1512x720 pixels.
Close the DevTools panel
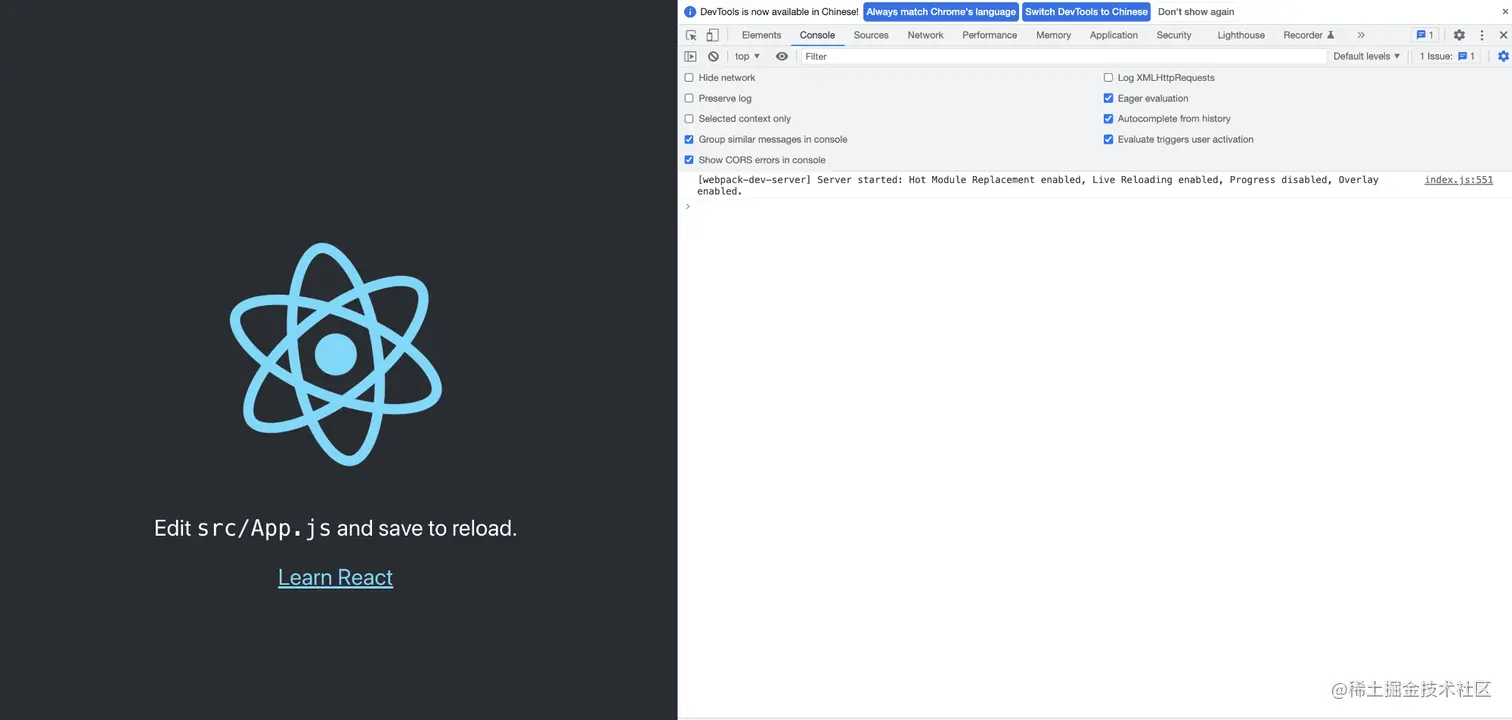point(1503,35)
